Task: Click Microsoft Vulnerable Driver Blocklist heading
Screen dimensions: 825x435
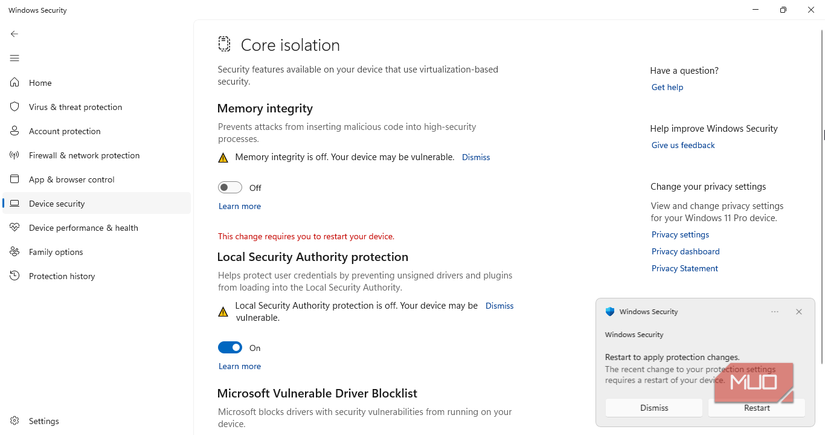Action: coord(317,393)
